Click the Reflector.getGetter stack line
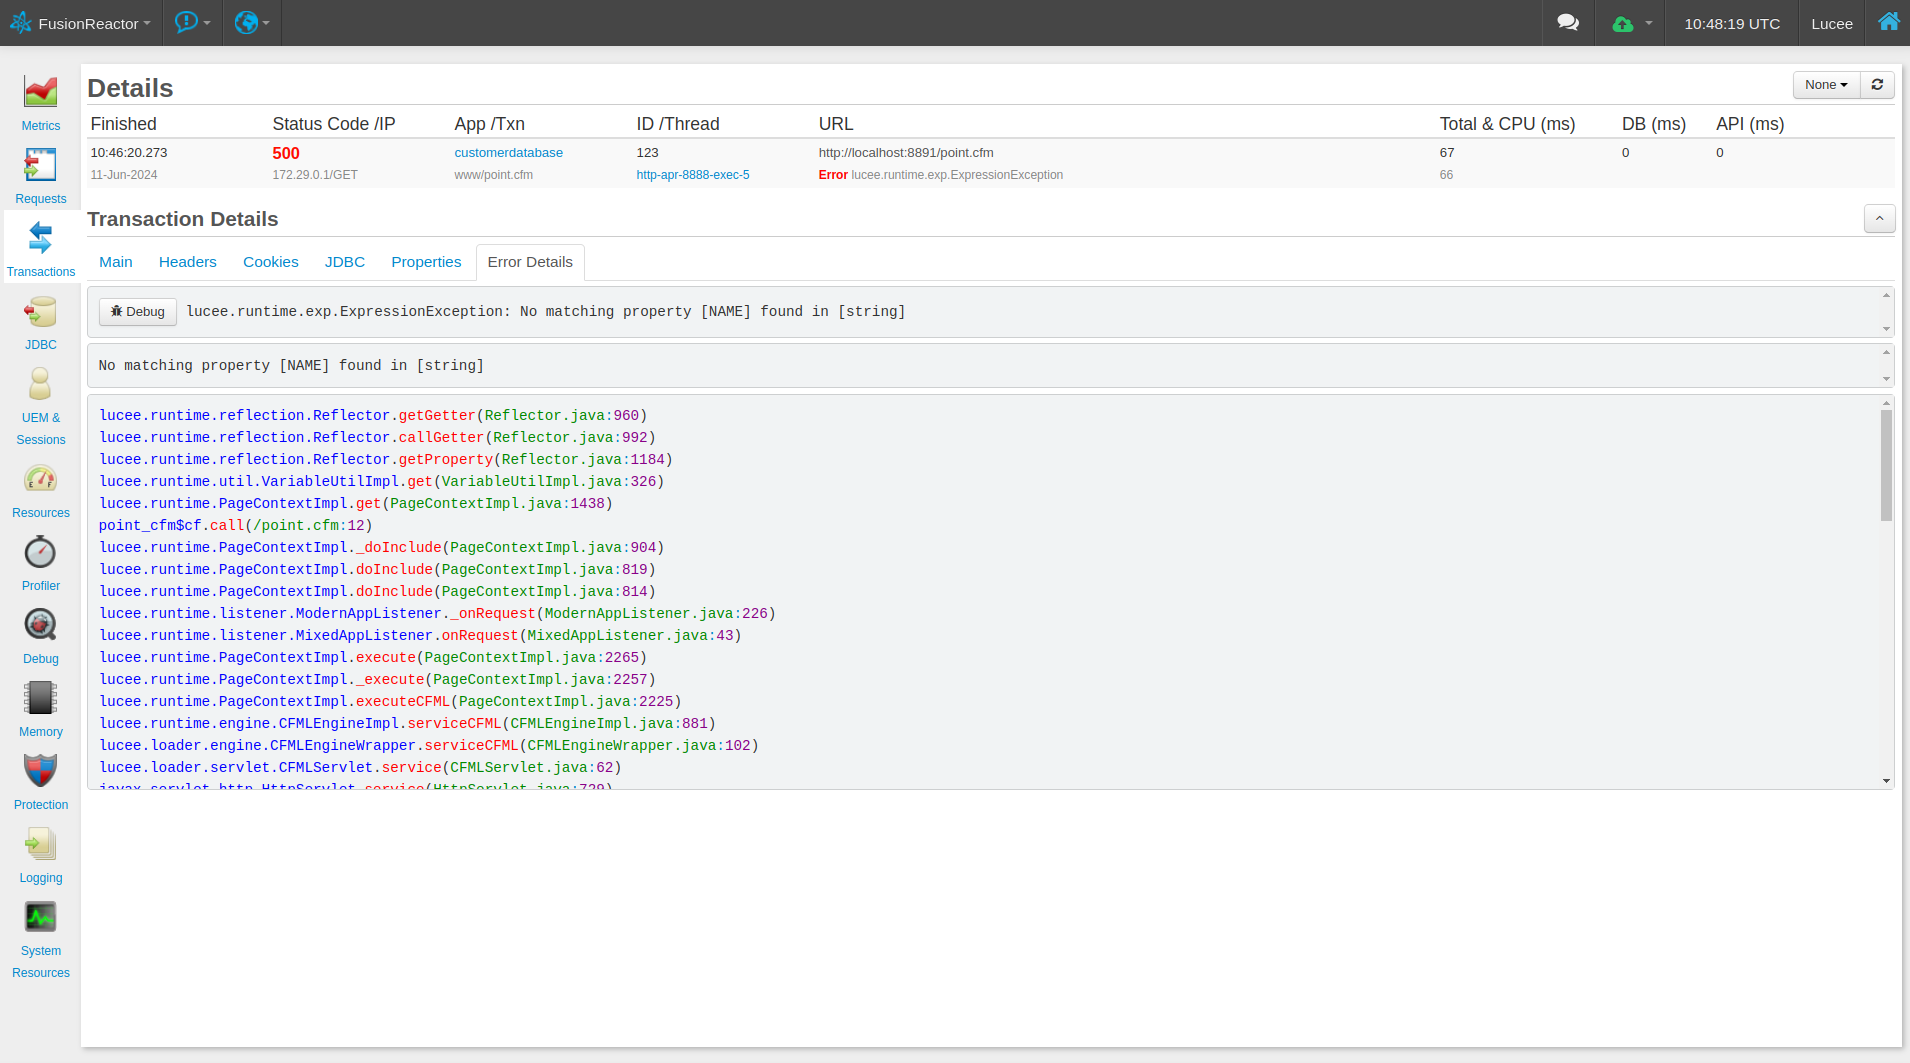Image resolution: width=1910 pixels, height=1063 pixels. click(373, 416)
